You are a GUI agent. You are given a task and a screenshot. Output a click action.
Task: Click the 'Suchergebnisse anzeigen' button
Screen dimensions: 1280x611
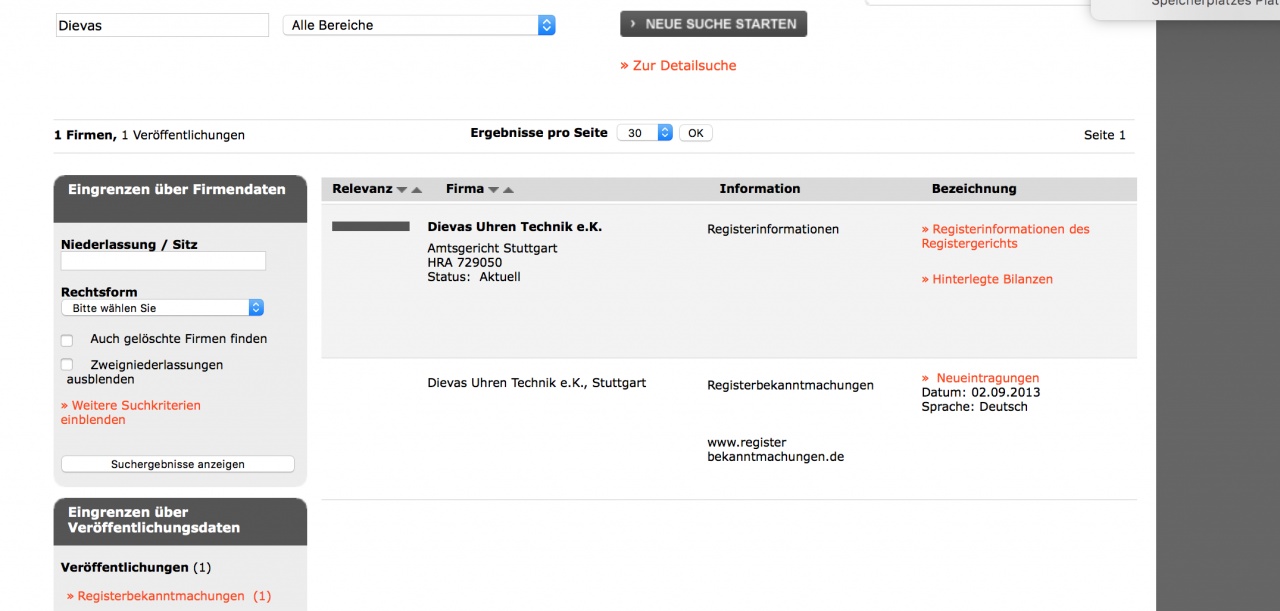(178, 464)
